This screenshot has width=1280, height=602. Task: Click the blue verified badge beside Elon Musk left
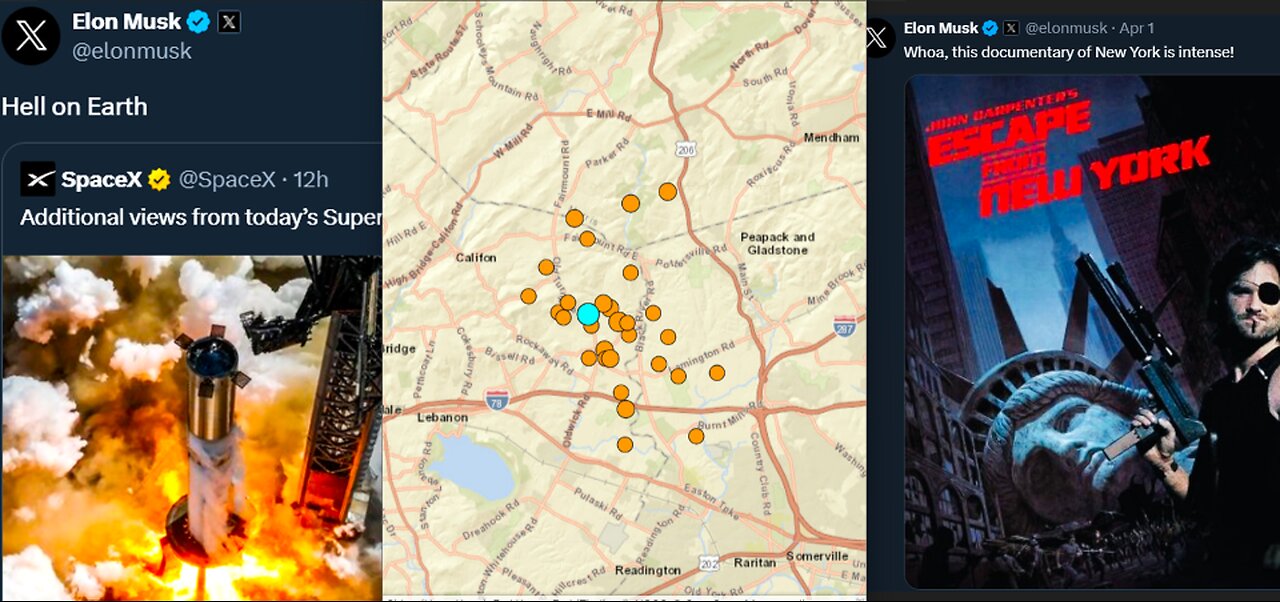coord(199,21)
